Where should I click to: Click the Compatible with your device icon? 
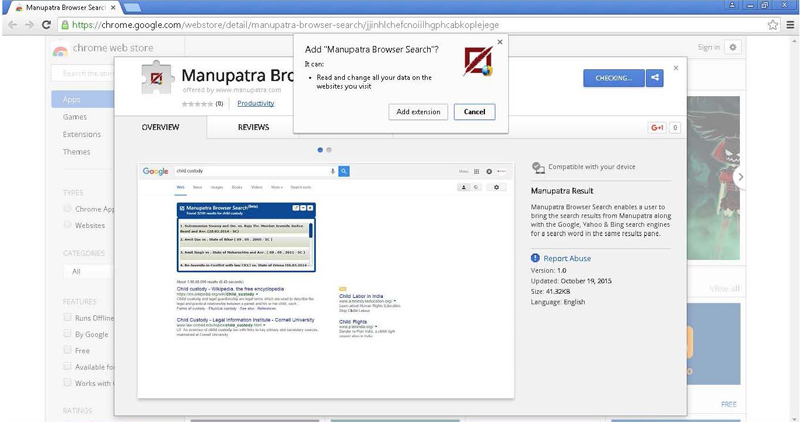(x=538, y=167)
